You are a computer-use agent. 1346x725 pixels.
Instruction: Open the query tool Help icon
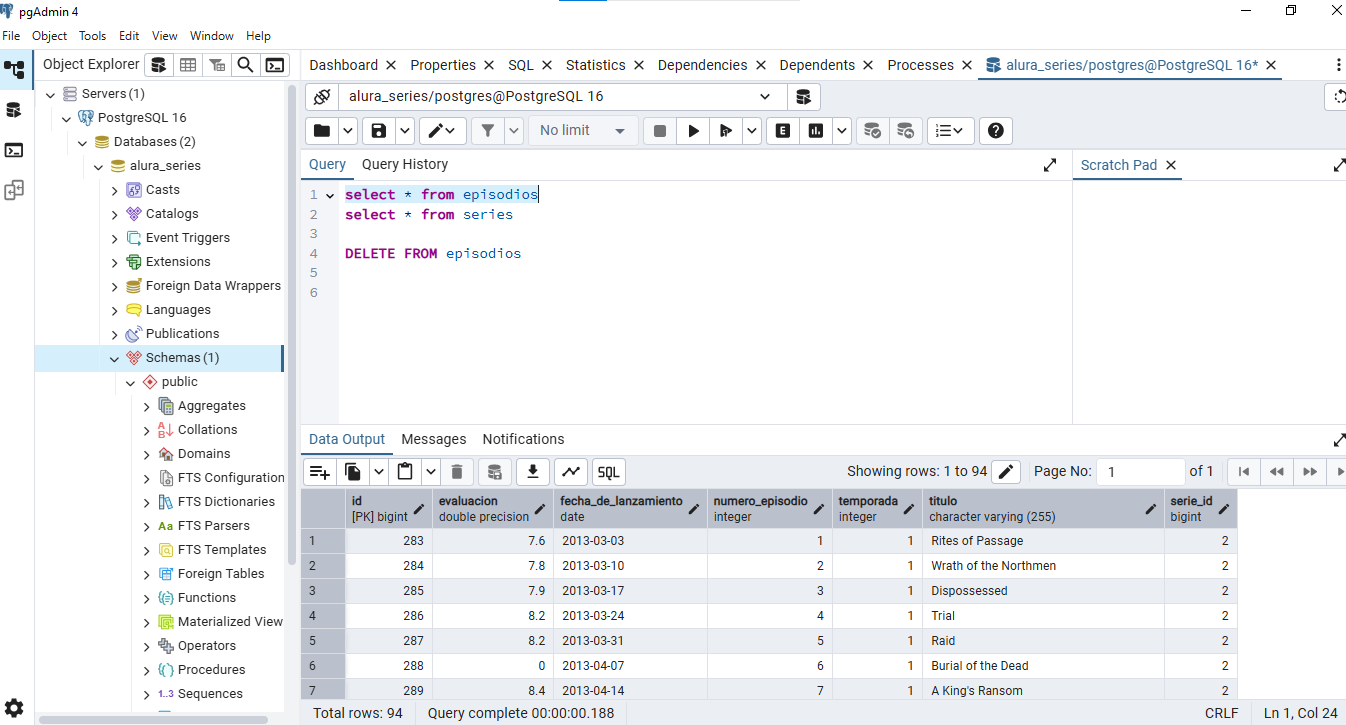pos(996,131)
